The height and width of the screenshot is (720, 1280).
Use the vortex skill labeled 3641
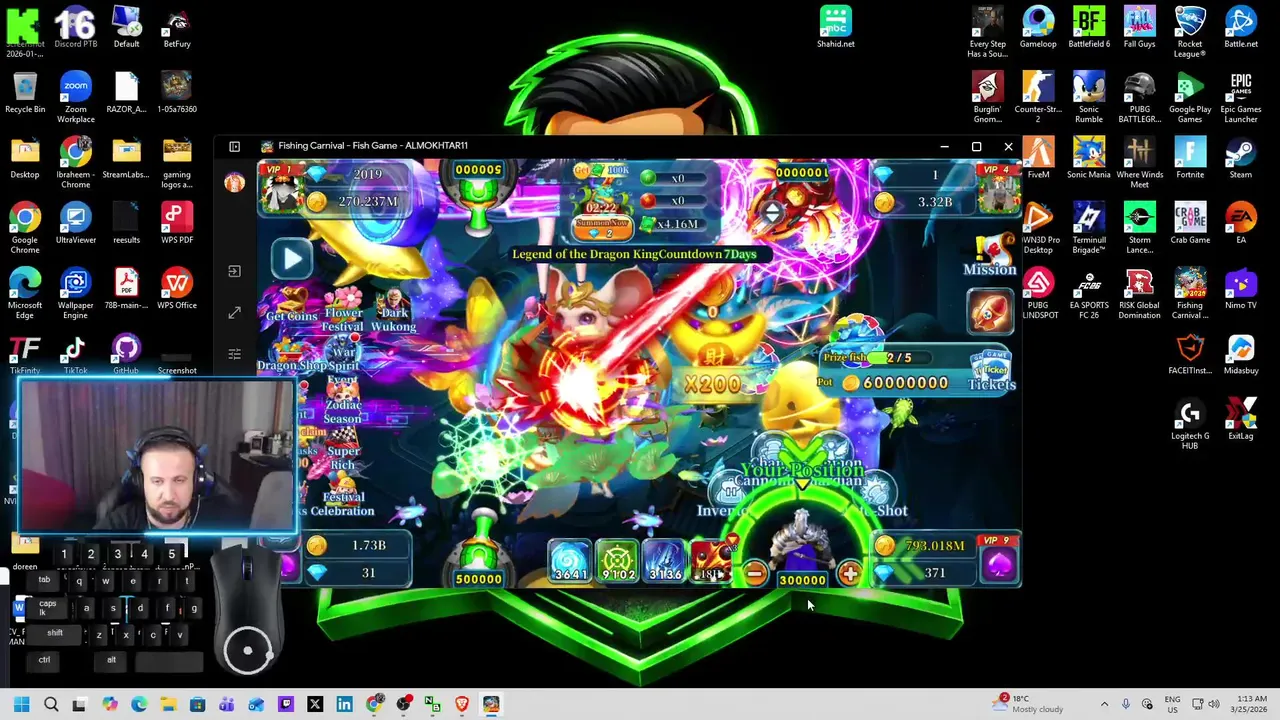pyautogui.click(x=570, y=561)
